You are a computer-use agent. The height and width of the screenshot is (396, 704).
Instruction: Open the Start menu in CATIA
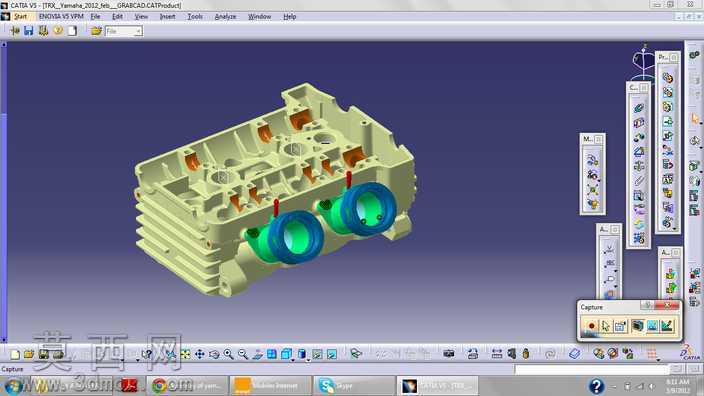tap(20, 17)
